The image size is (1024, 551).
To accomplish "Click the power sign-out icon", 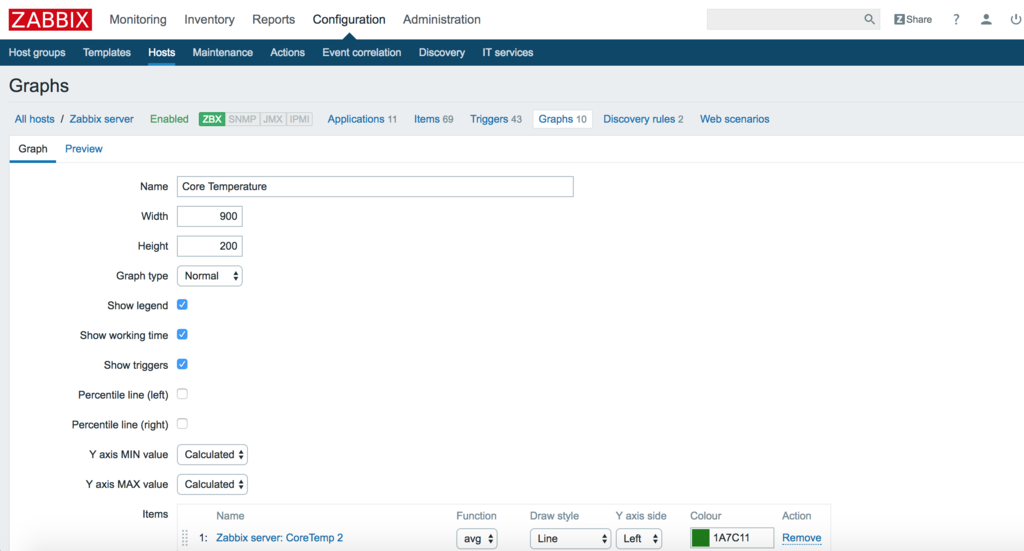I will (x=1016, y=20).
